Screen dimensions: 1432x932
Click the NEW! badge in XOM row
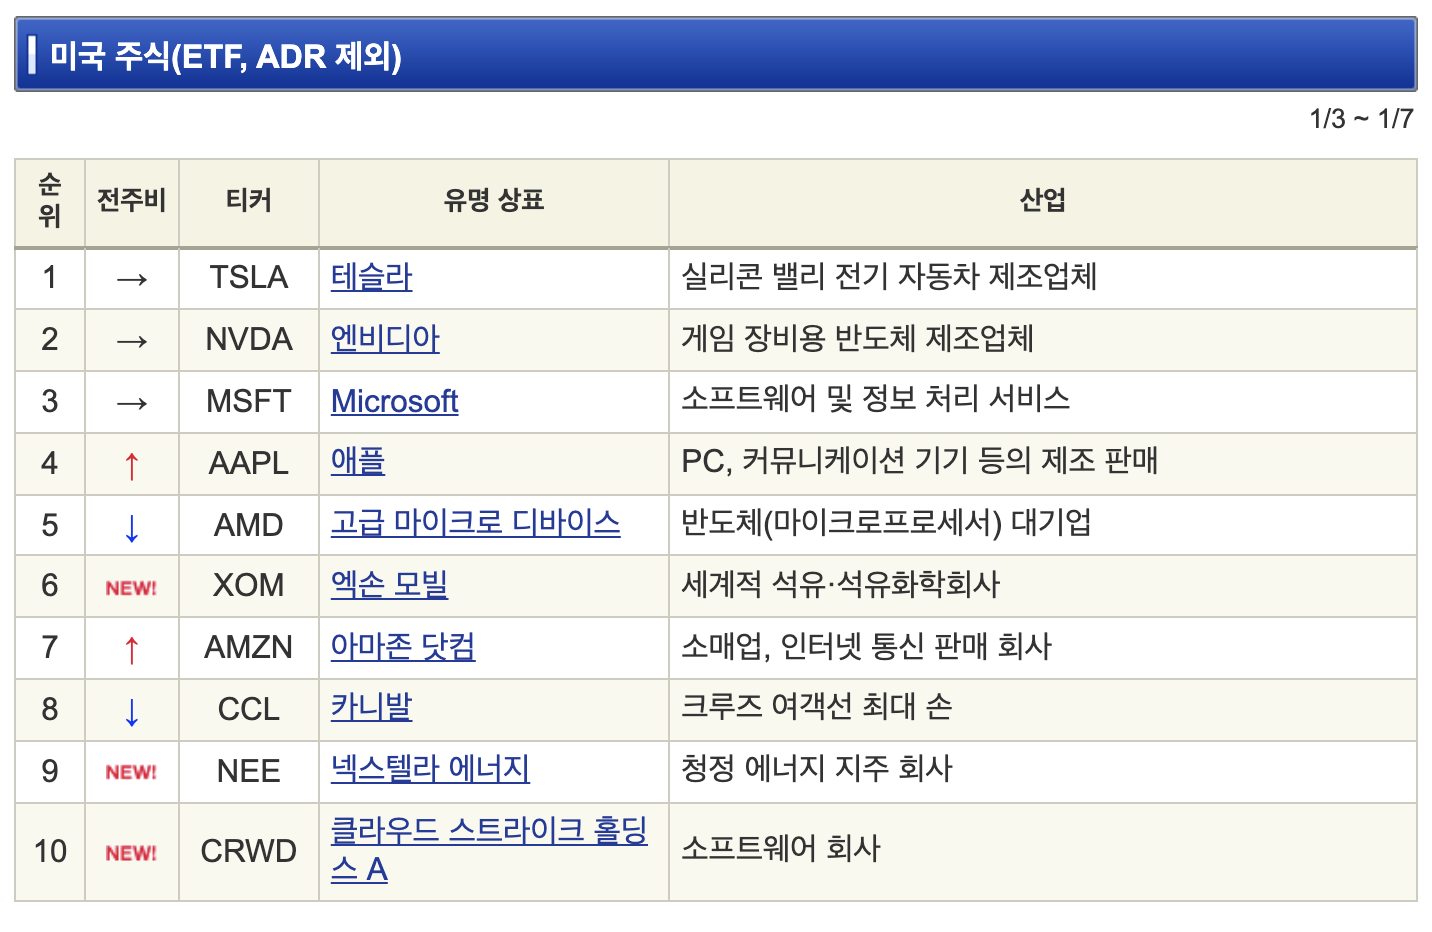(x=131, y=588)
